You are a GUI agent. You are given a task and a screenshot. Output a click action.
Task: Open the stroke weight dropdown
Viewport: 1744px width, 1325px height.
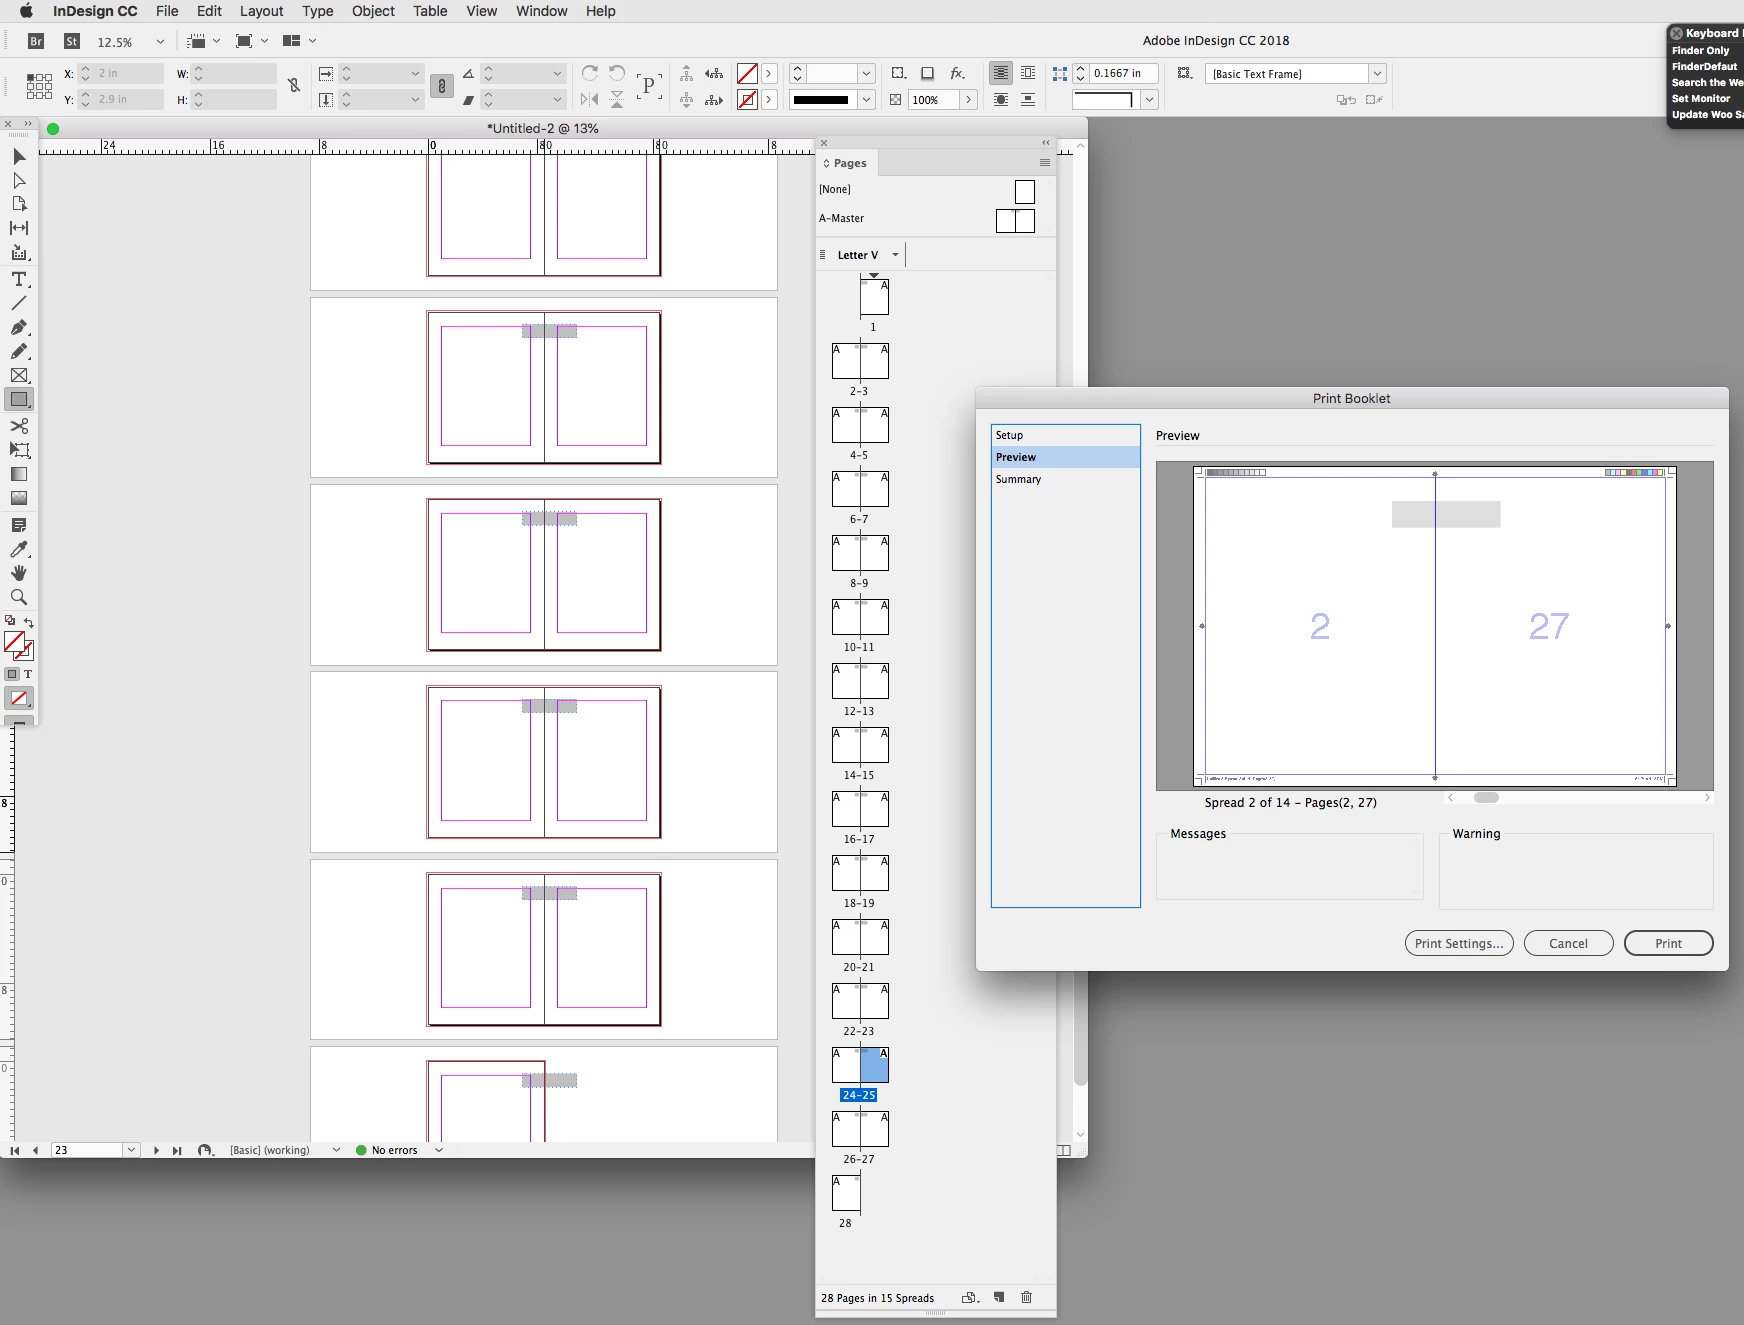(867, 74)
